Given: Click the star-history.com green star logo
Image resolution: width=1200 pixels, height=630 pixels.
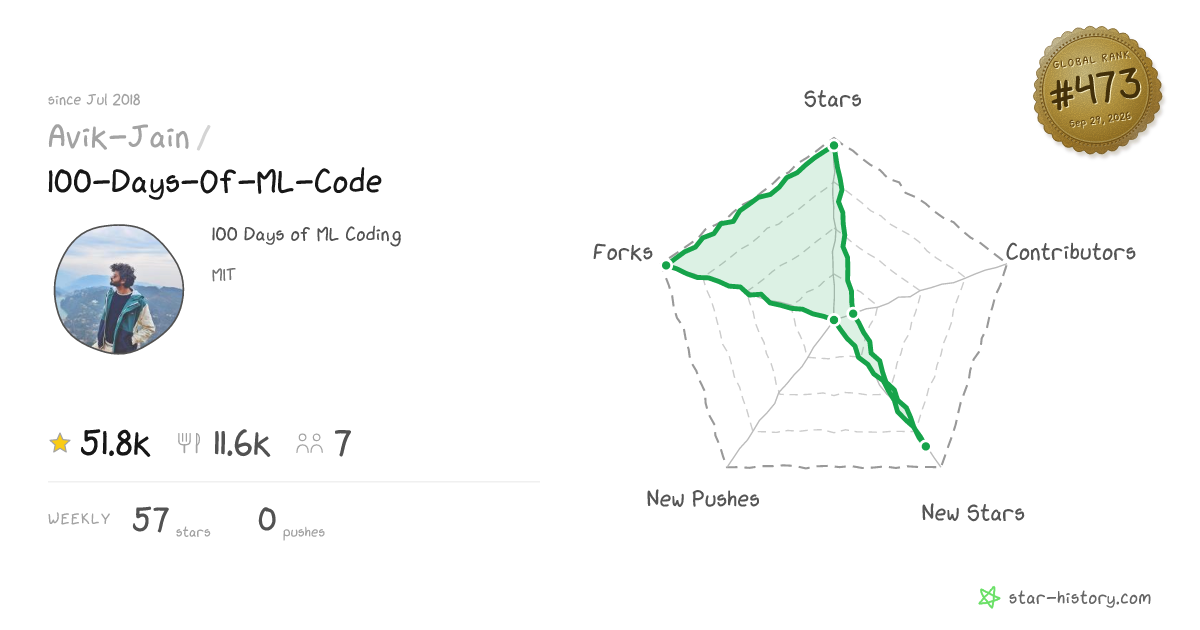Looking at the screenshot, I should (989, 598).
